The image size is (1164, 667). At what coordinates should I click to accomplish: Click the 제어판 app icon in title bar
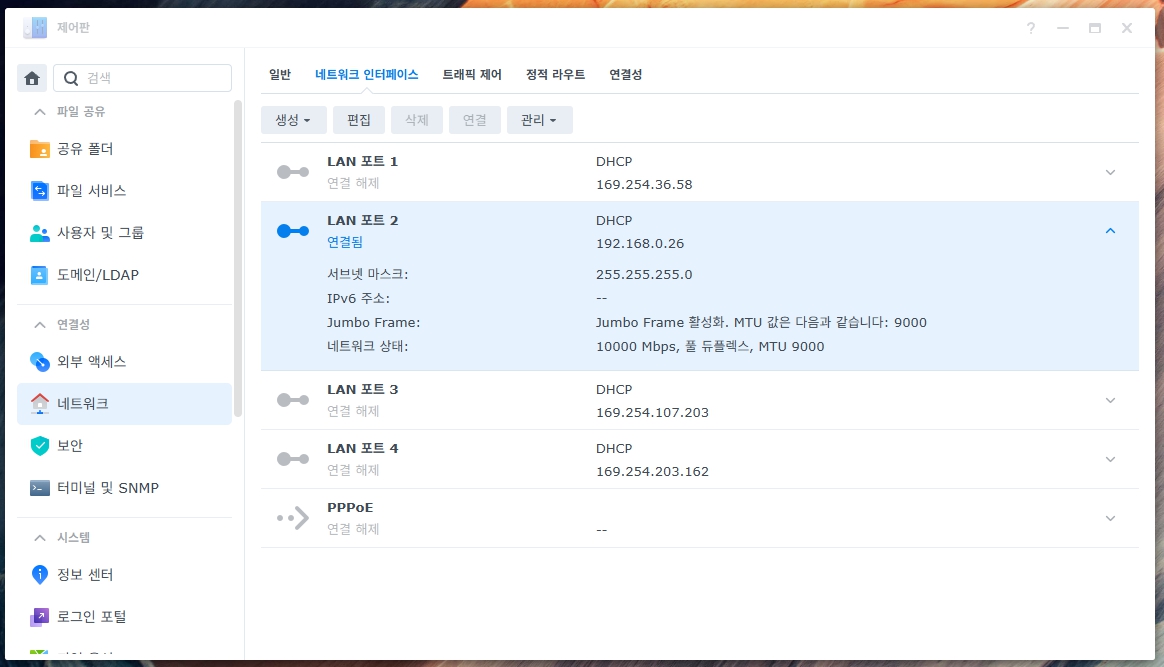pos(35,28)
